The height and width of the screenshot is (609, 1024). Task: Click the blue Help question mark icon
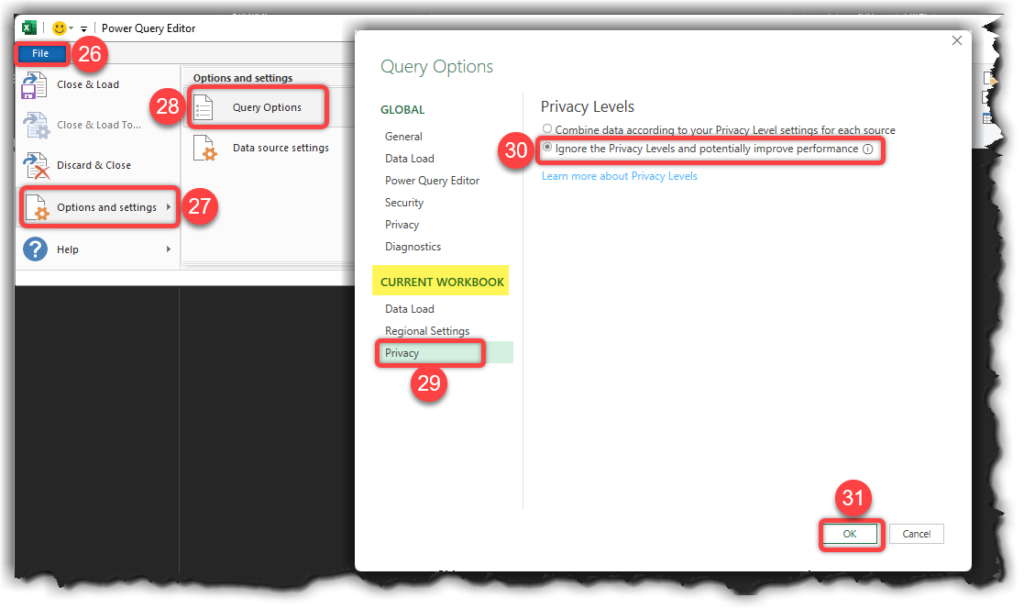pos(35,249)
